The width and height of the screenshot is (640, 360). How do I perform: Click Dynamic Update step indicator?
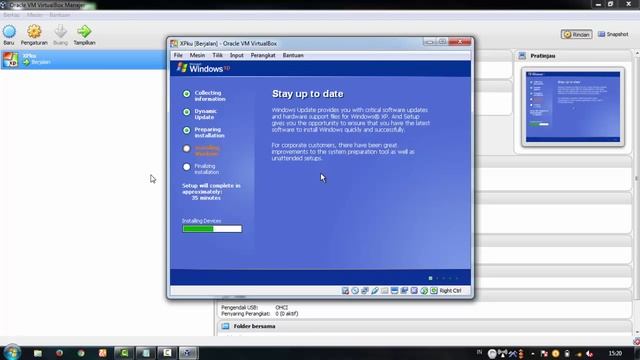[x=187, y=112]
